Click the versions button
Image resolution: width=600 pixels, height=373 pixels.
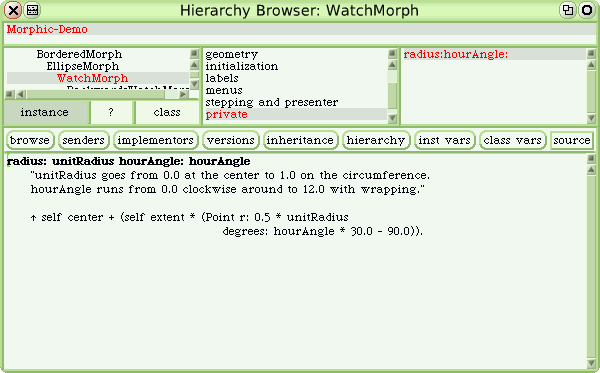tap(231, 140)
